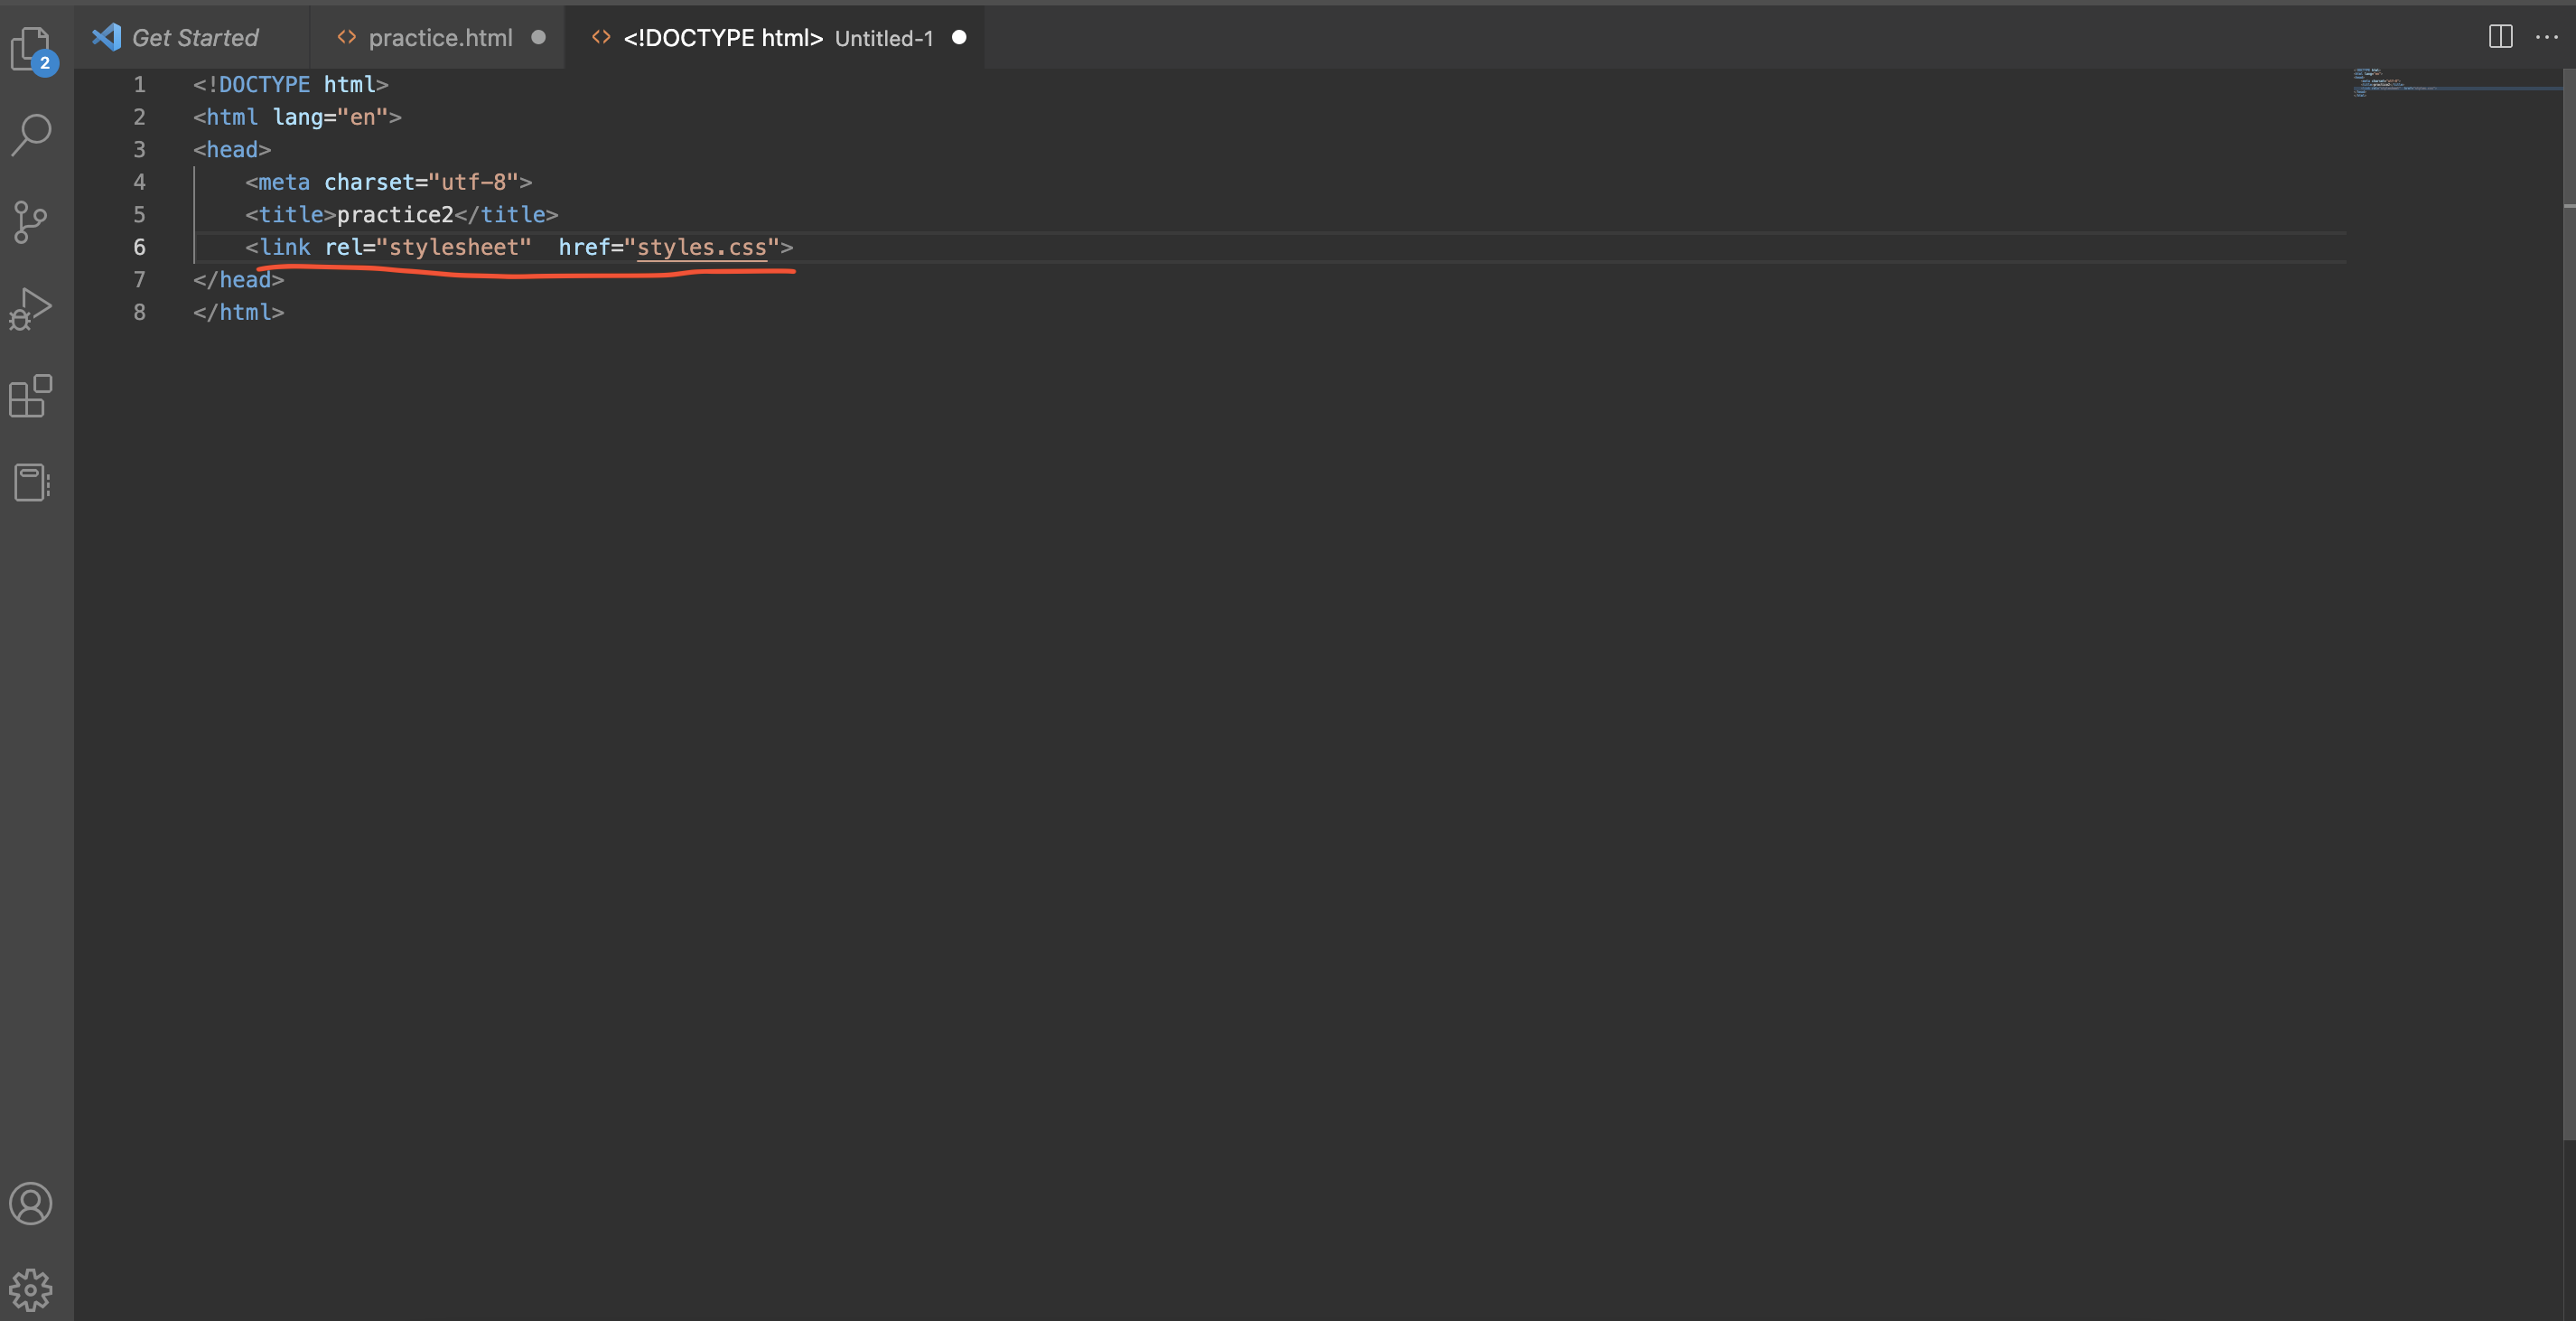Click the closing /head tag
Viewport: 2576px width, 1321px height.
coord(239,279)
